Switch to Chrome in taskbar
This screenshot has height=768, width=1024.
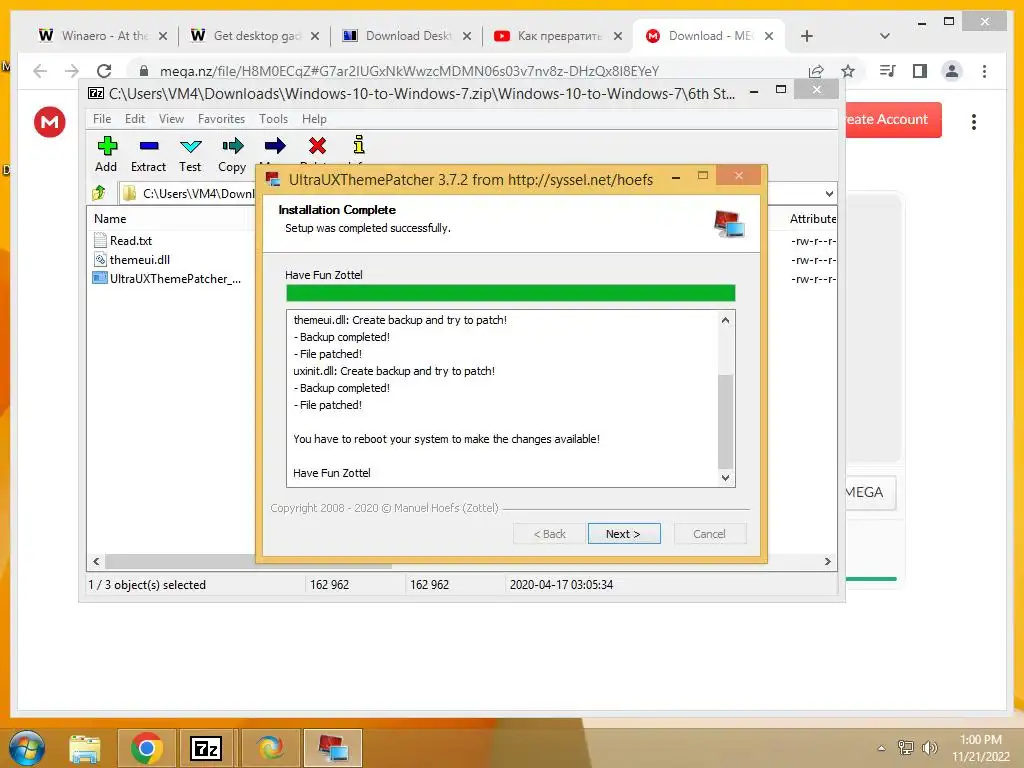(146, 748)
